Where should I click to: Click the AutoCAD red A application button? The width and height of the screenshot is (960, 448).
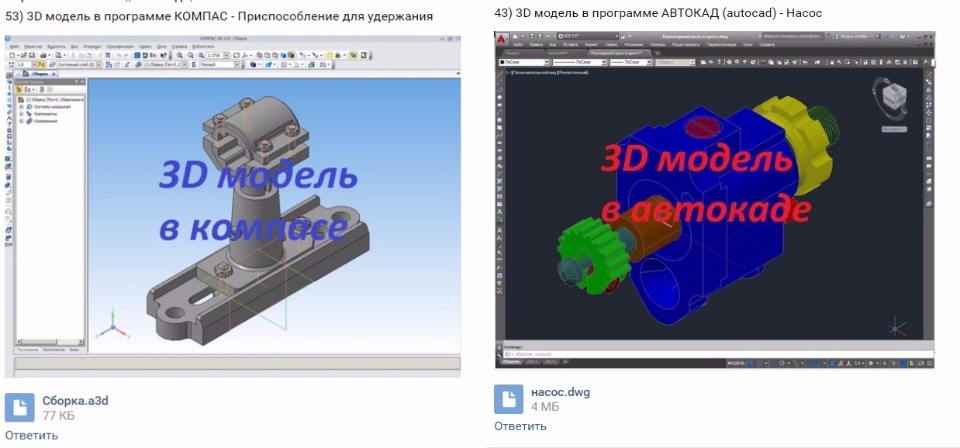[x=501, y=39]
